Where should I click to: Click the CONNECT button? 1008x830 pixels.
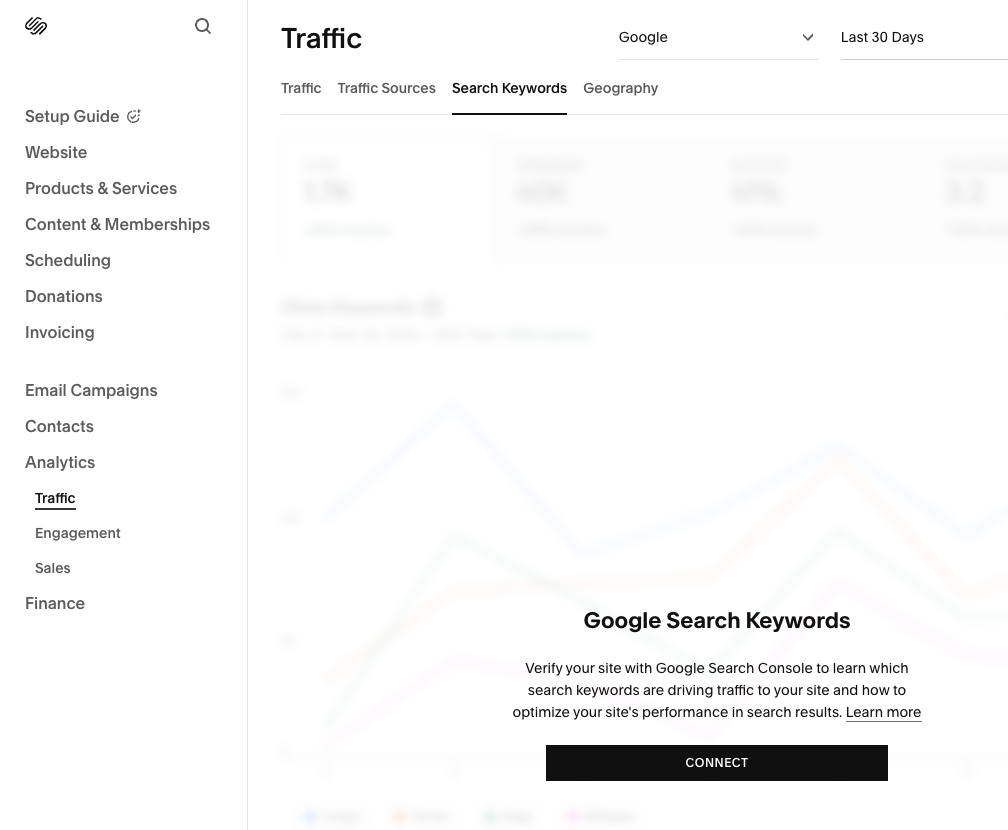click(x=717, y=763)
